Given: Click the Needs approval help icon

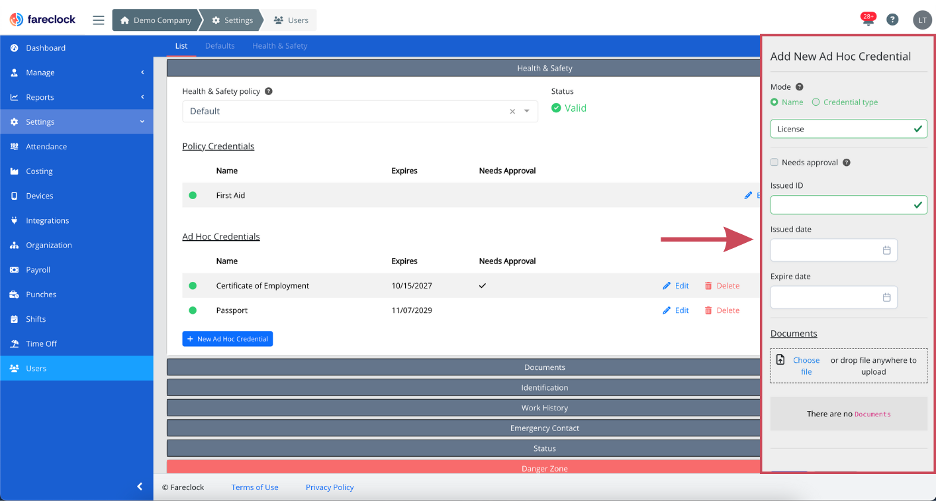Looking at the screenshot, I should point(846,162).
